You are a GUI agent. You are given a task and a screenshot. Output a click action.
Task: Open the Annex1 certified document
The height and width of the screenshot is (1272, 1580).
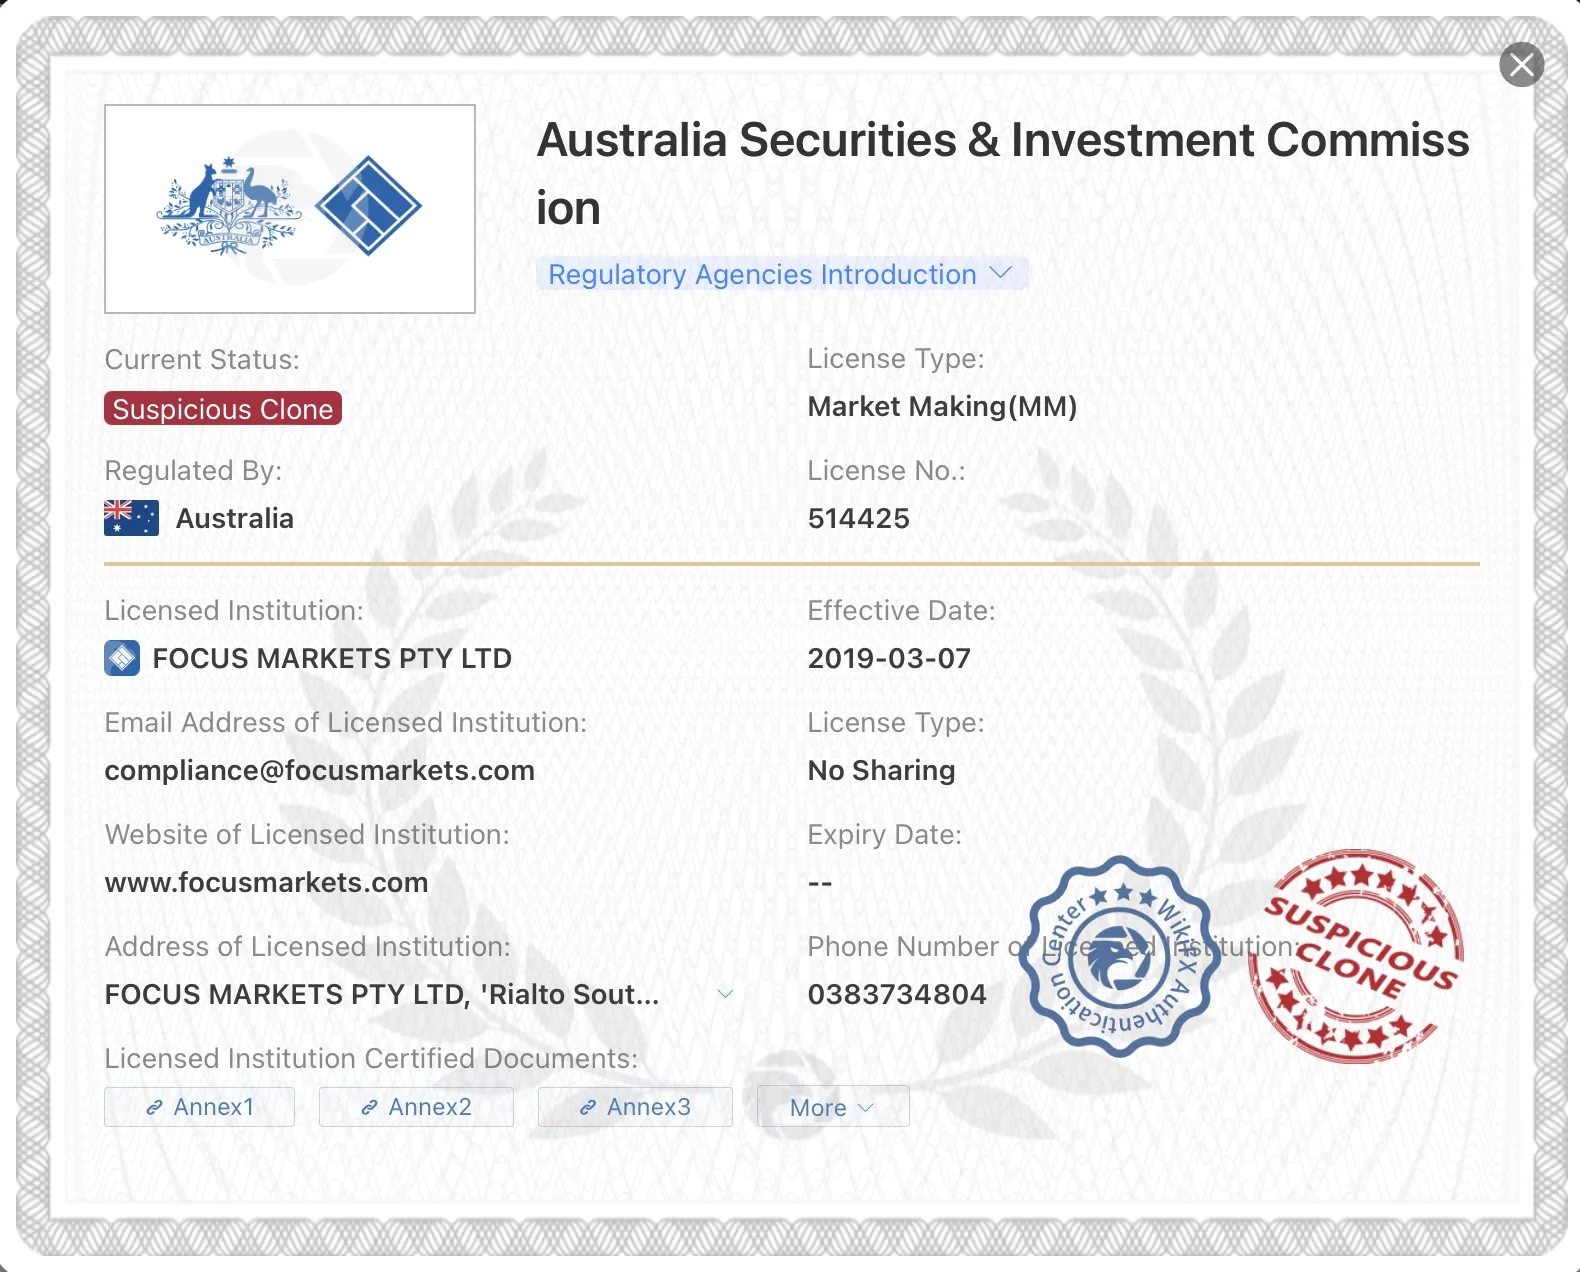[x=199, y=1107]
